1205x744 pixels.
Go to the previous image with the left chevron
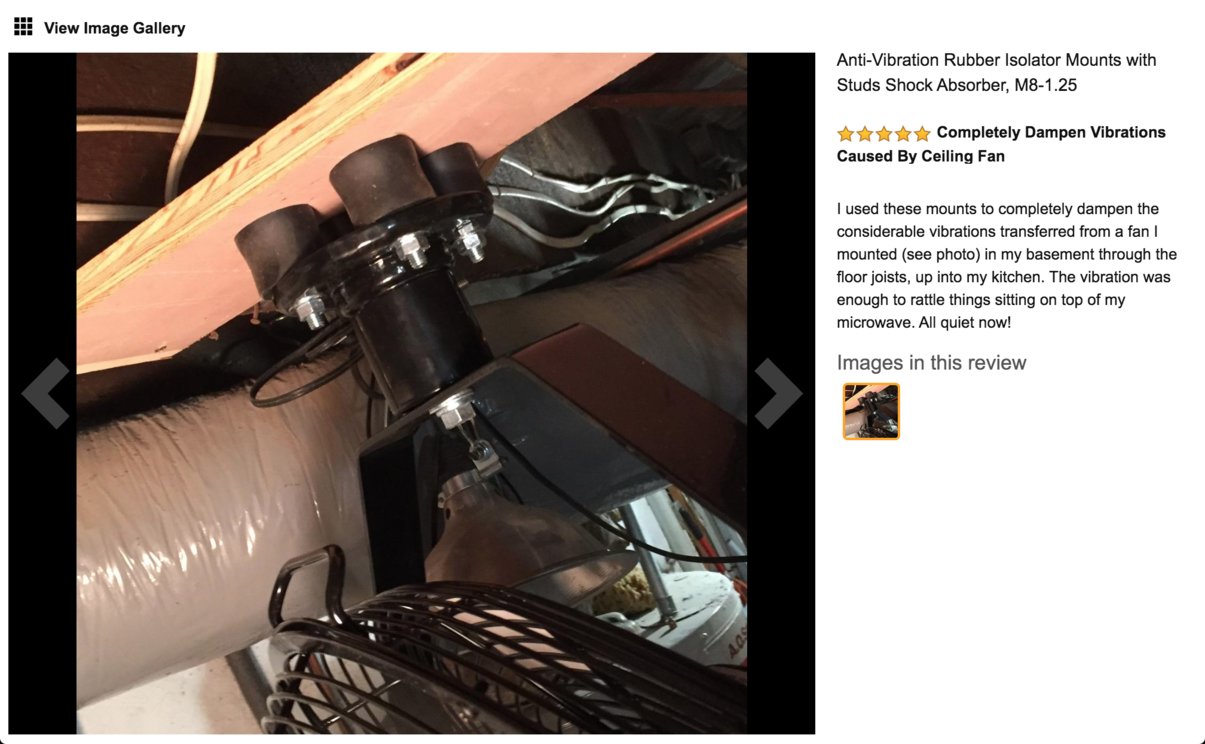[x=46, y=393]
